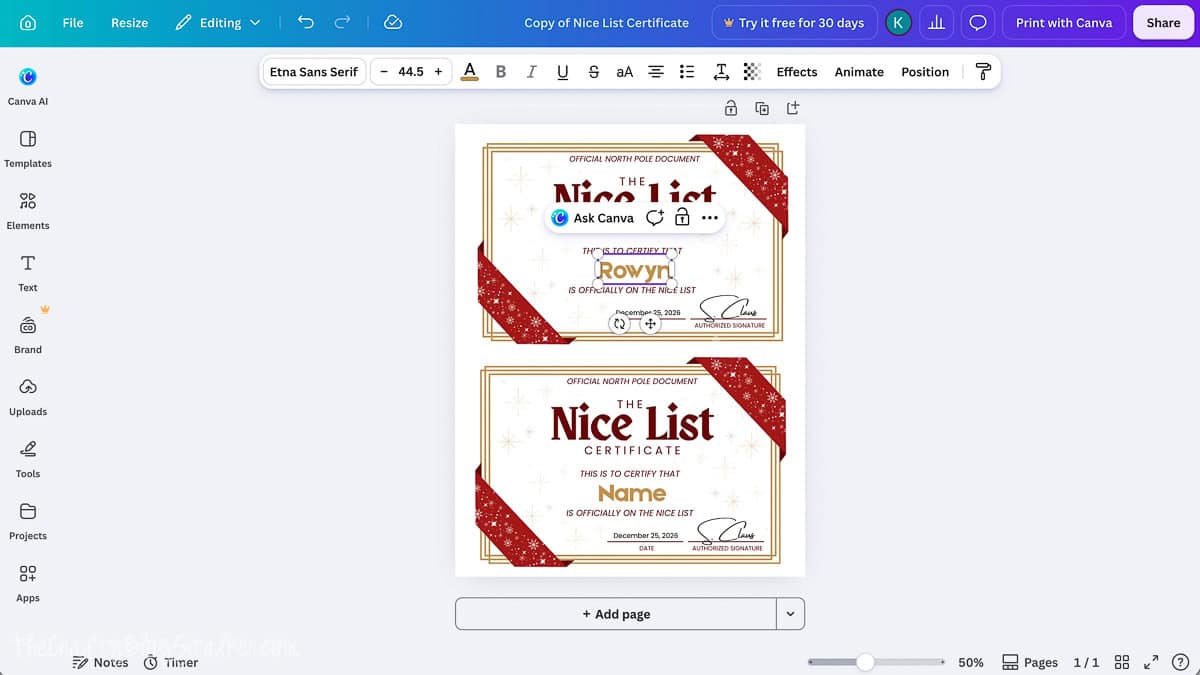Open the File menu
1200x675 pixels.
pyautogui.click(x=73, y=22)
